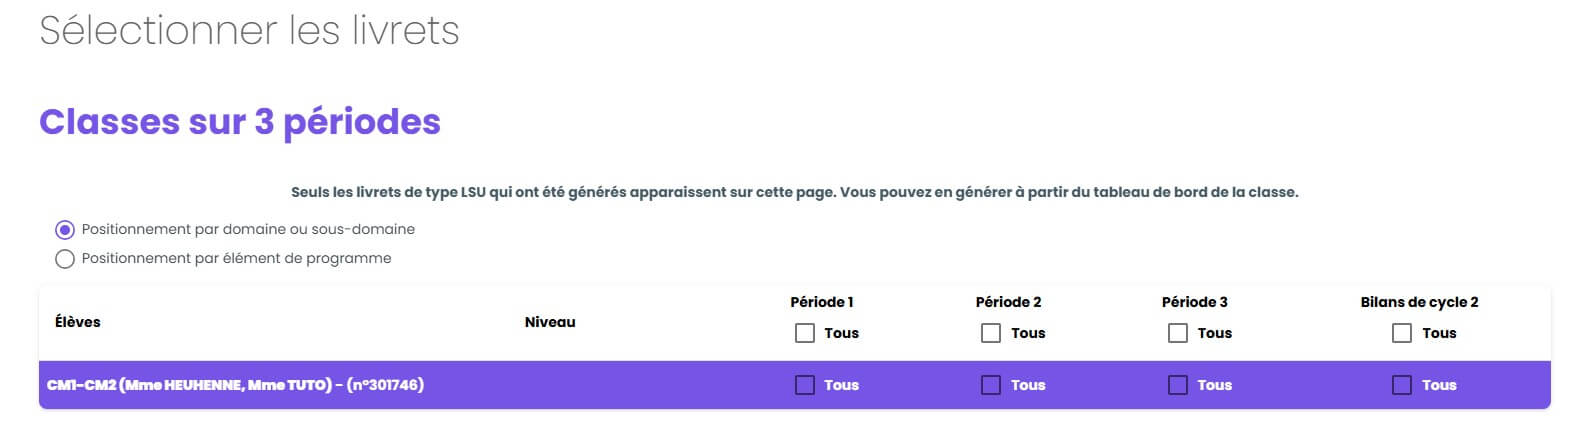Click the "Période 2" column title
Viewport: 1569px width, 429px height.
pyautogui.click(x=1008, y=302)
